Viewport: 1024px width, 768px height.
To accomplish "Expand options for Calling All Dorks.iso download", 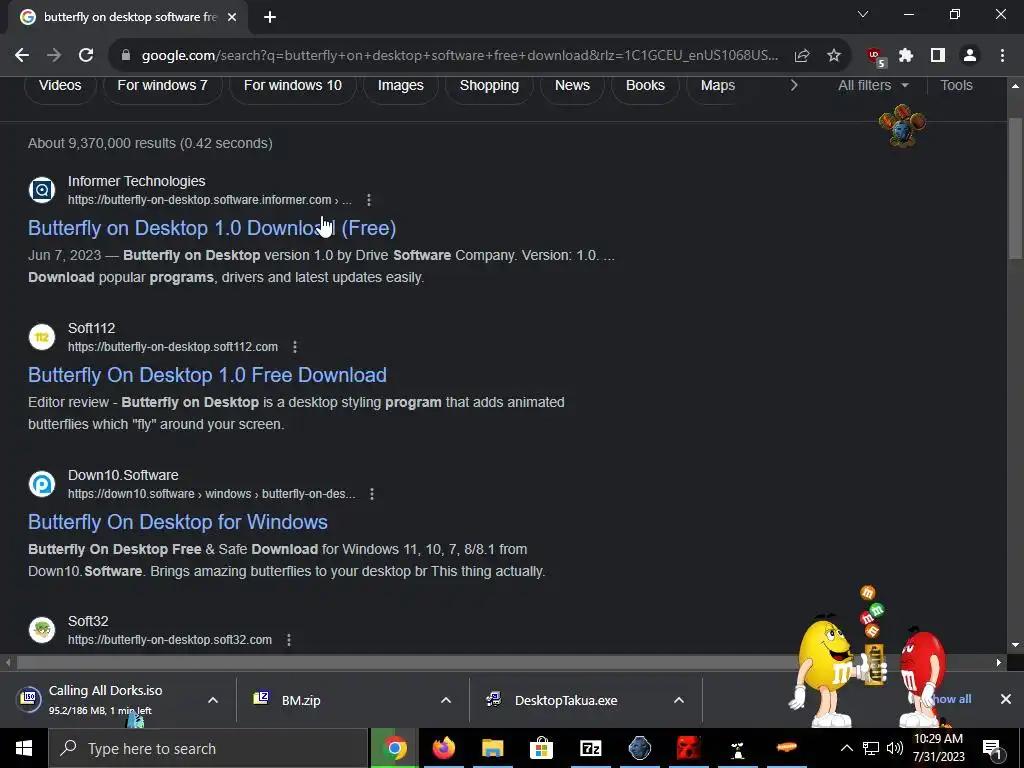I will click(x=213, y=700).
